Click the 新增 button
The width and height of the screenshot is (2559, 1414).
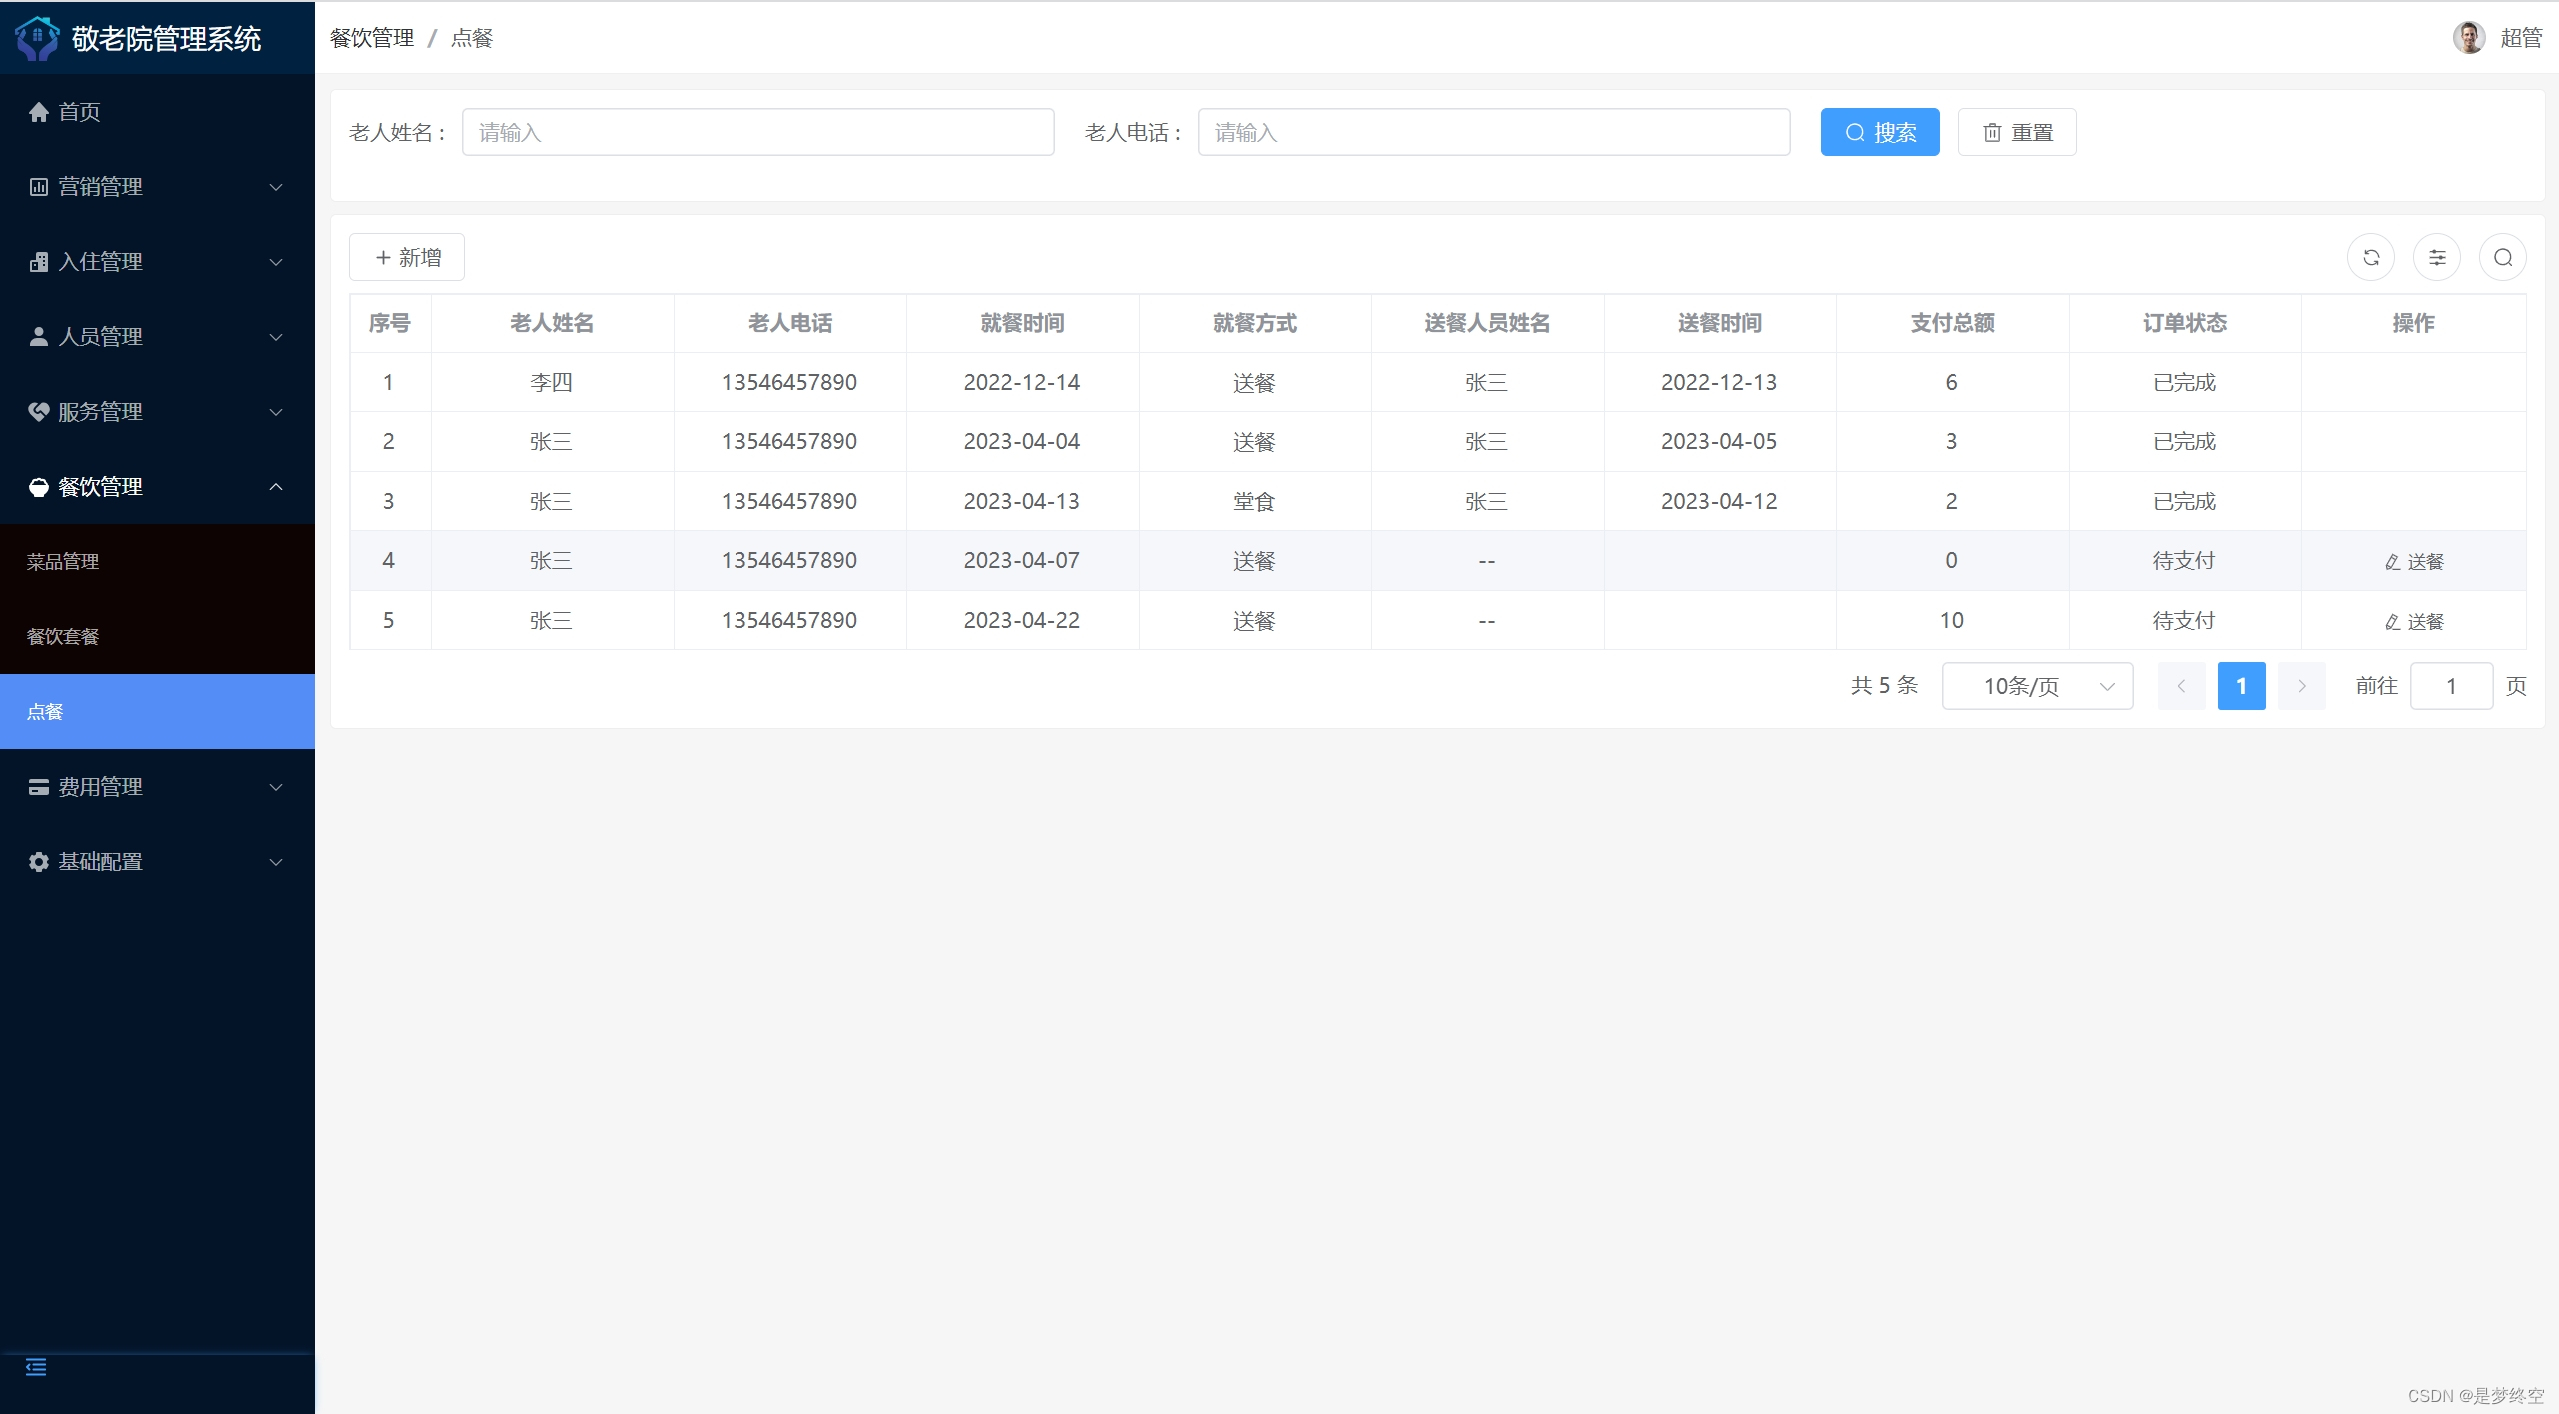click(x=407, y=257)
